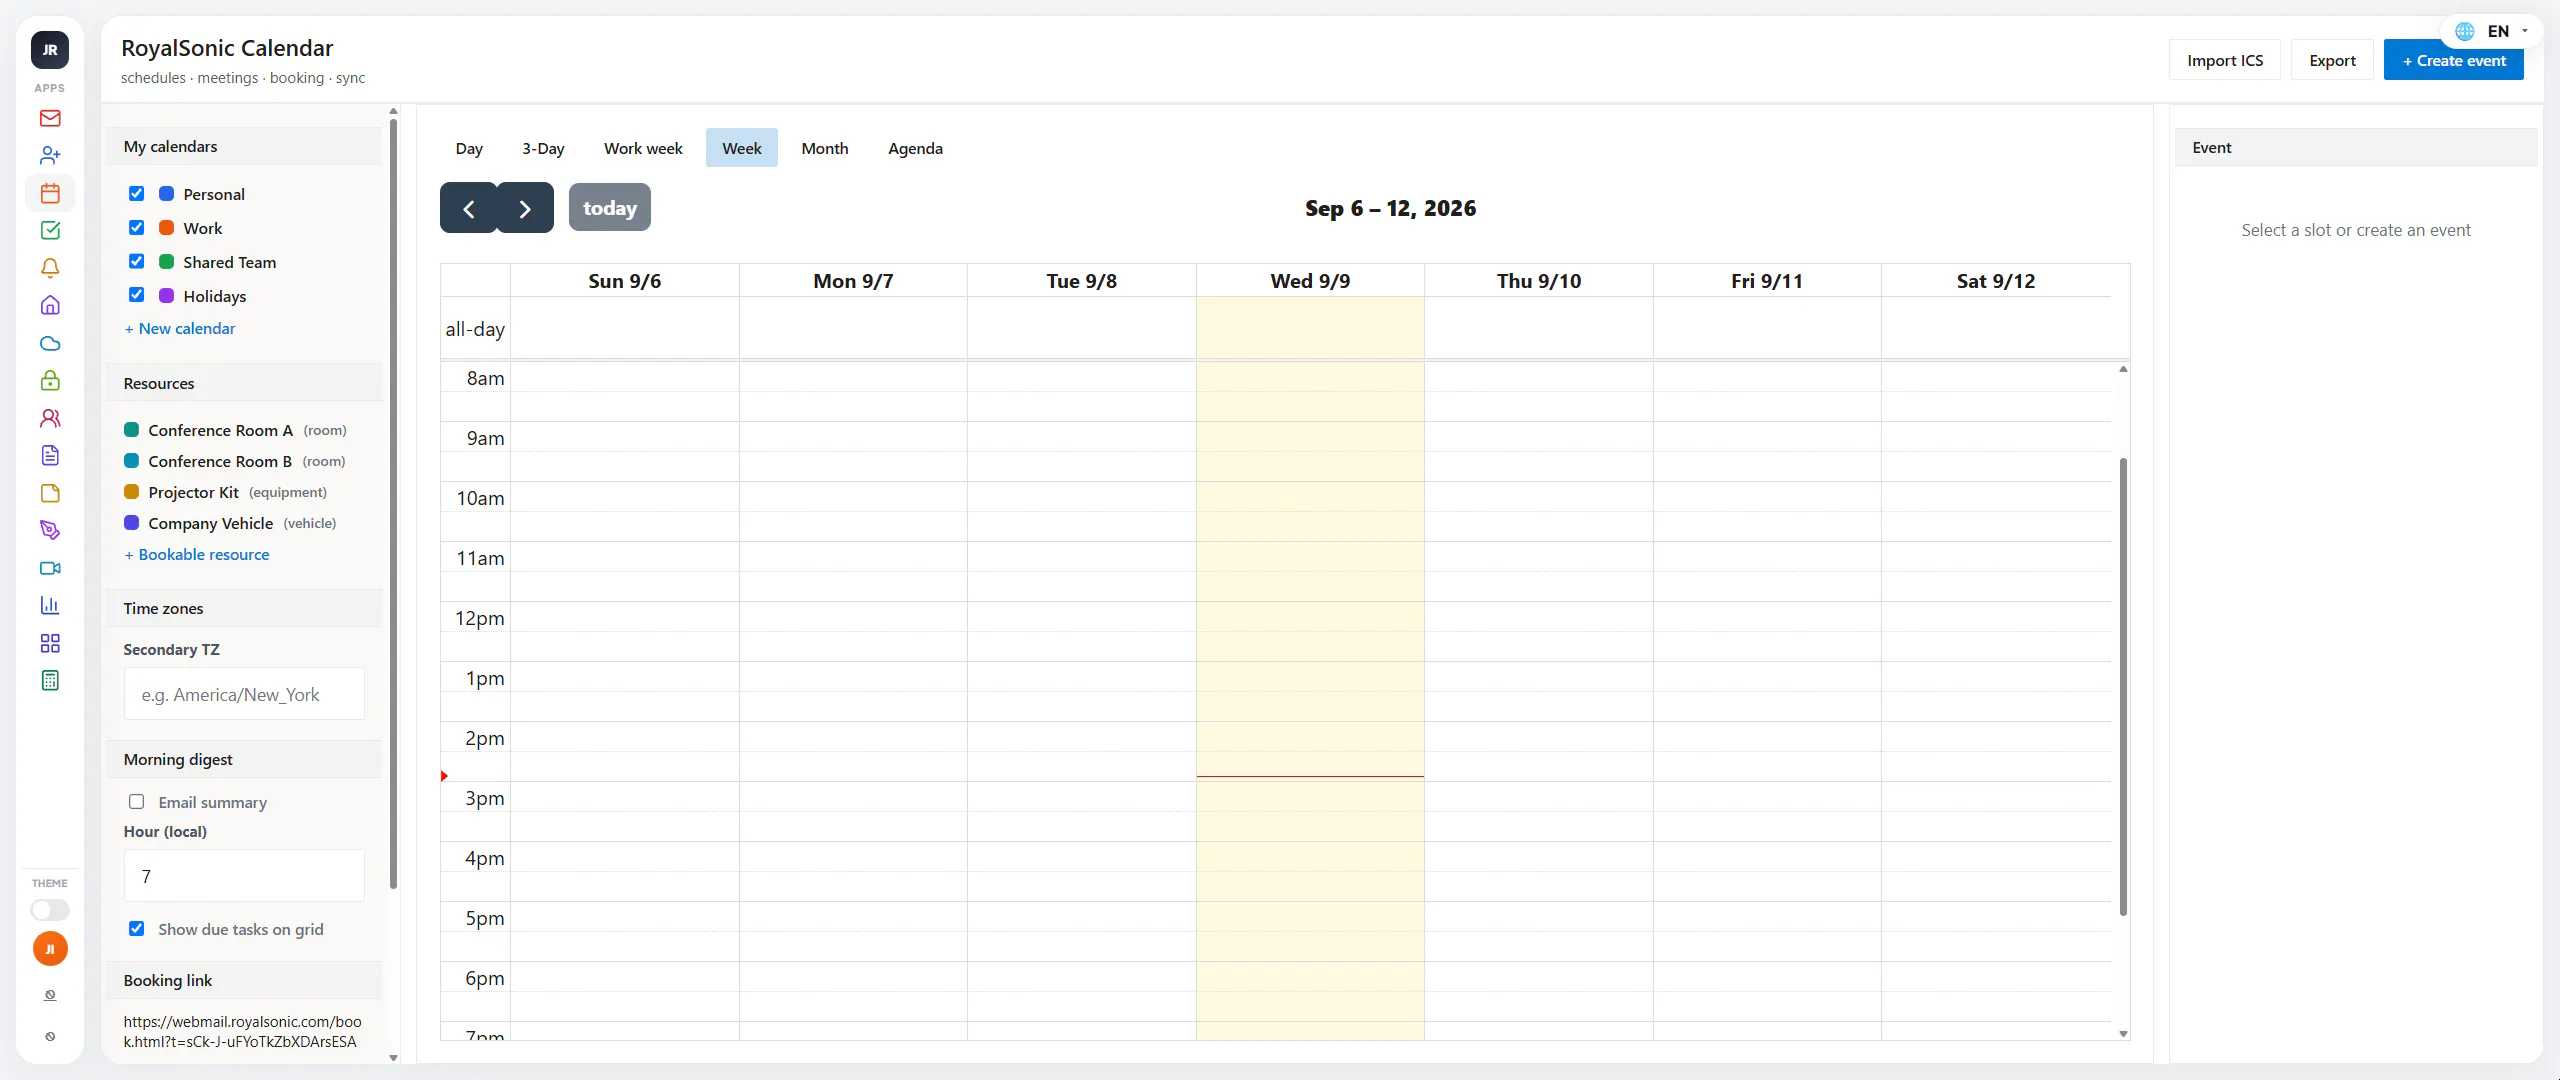Switch to the Agenda view tab
This screenshot has width=2560, height=1080.
(x=915, y=148)
